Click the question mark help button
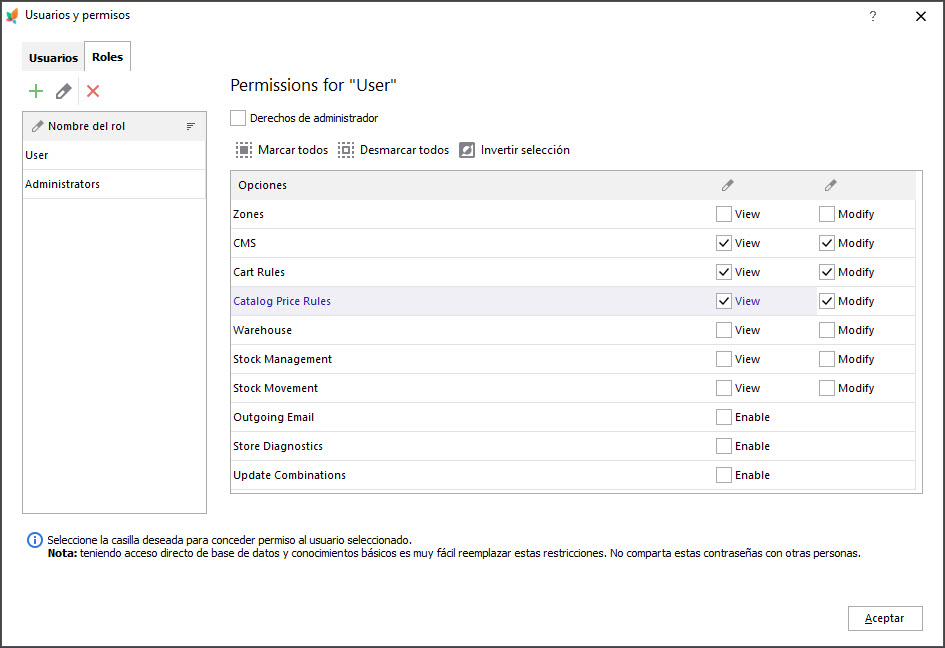 [x=873, y=16]
